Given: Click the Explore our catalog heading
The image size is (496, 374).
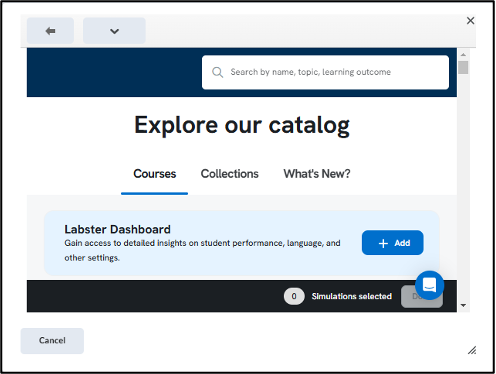Looking at the screenshot, I should tap(242, 126).
